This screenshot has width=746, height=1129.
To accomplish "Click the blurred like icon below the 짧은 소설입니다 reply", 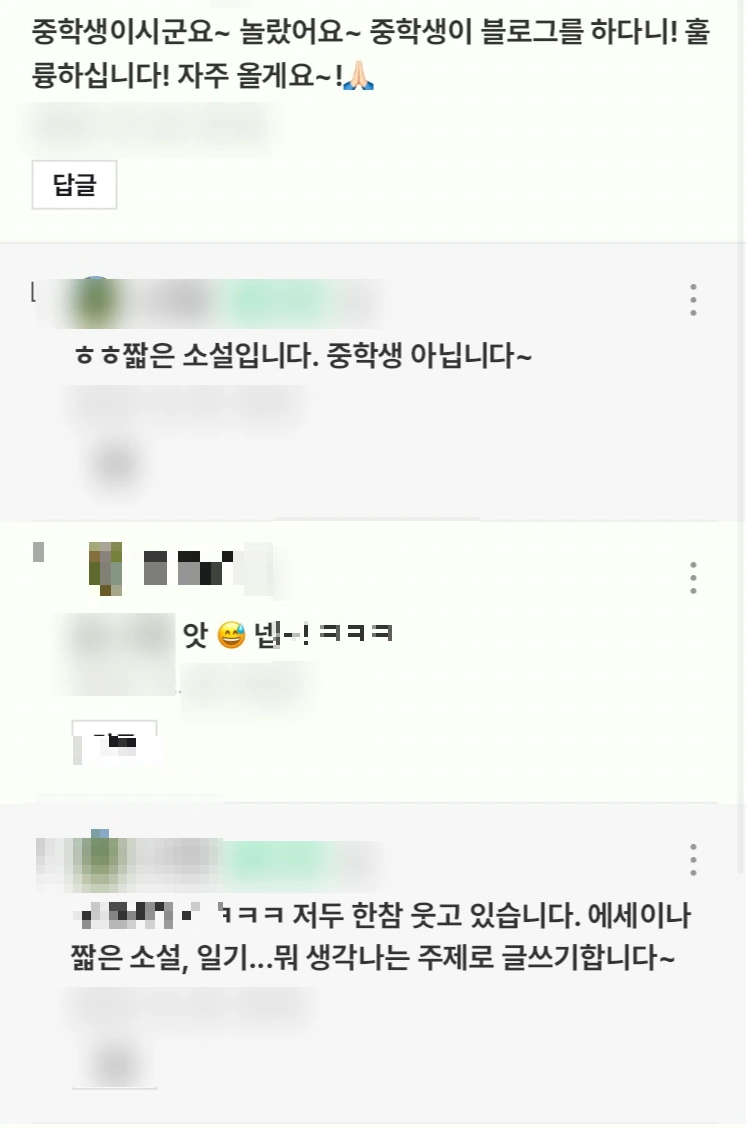I will point(115,462).
